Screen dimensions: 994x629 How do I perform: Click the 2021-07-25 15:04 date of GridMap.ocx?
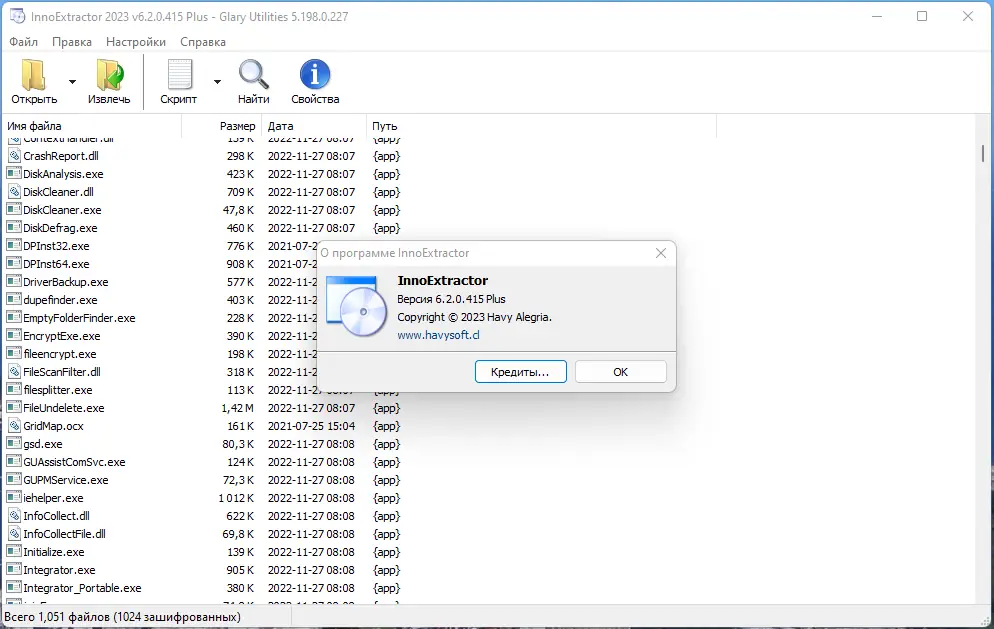click(x=311, y=426)
